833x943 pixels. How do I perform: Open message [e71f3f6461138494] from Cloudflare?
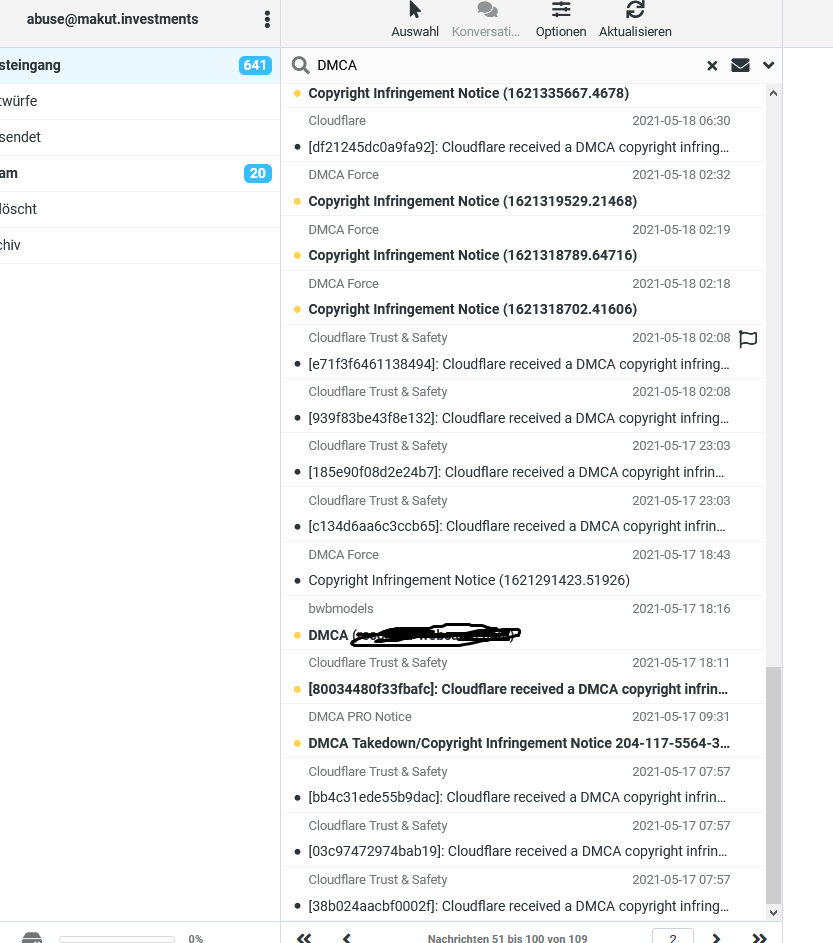pos(523,352)
